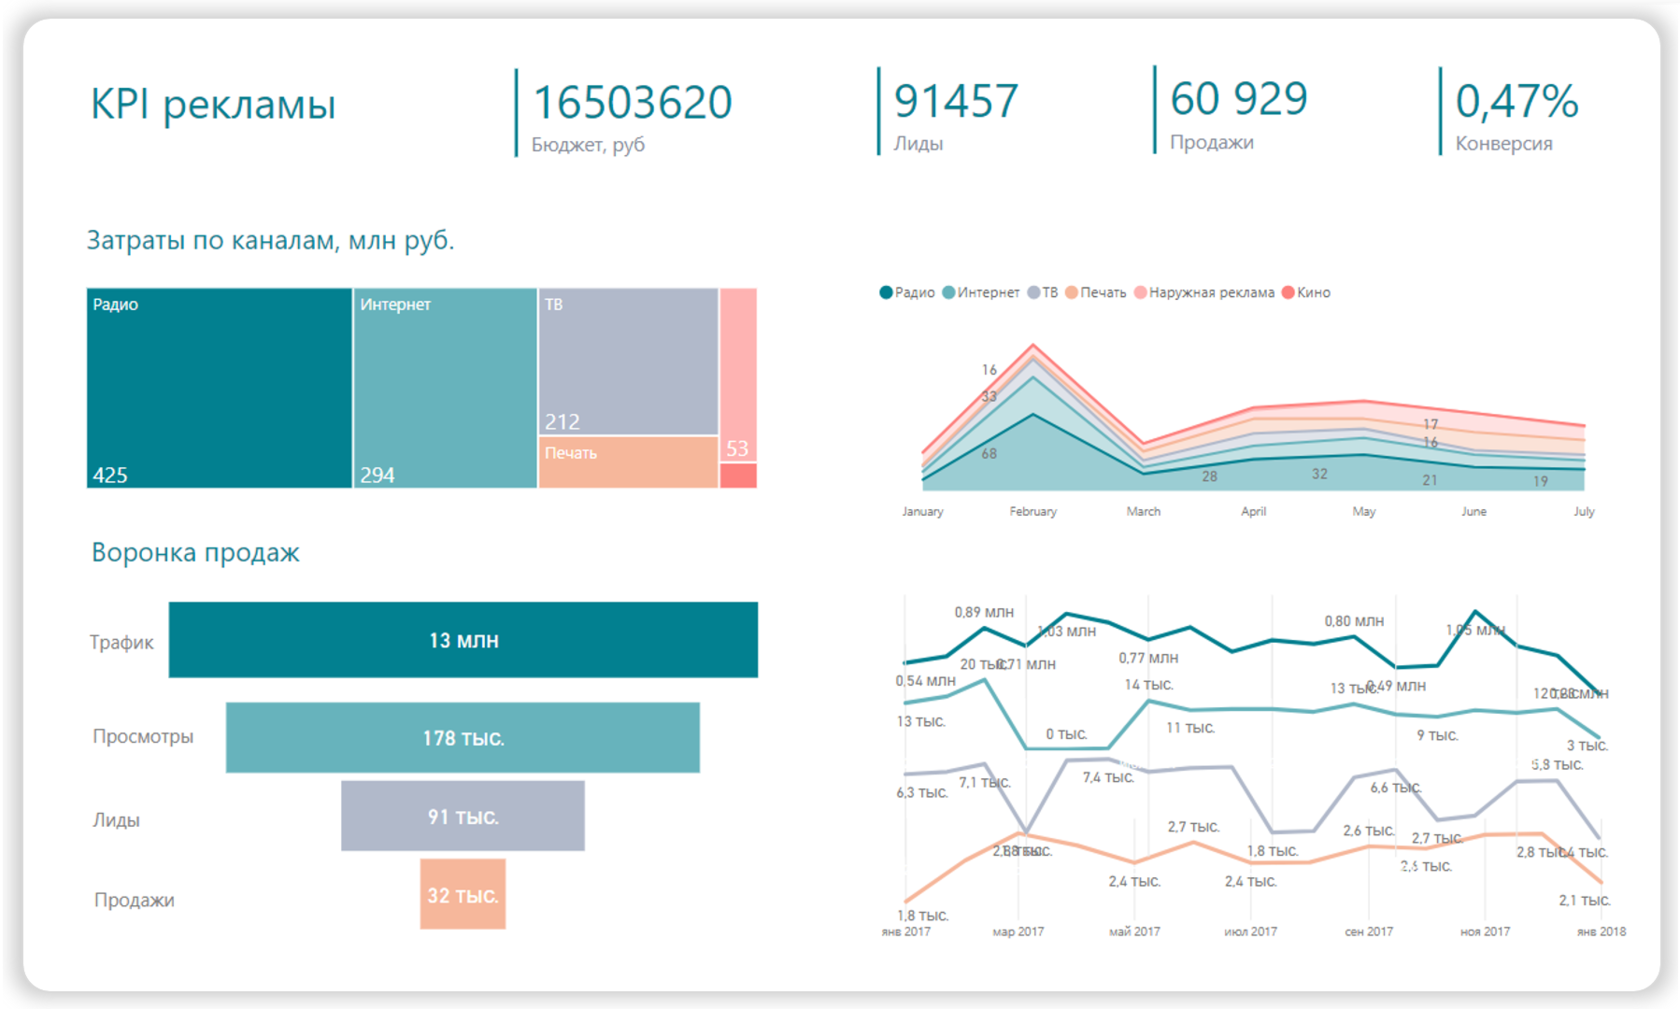This screenshot has width=1680, height=1009.
Task: Click the Лиды funnel bar 91 тыс.
Action: coord(463,816)
